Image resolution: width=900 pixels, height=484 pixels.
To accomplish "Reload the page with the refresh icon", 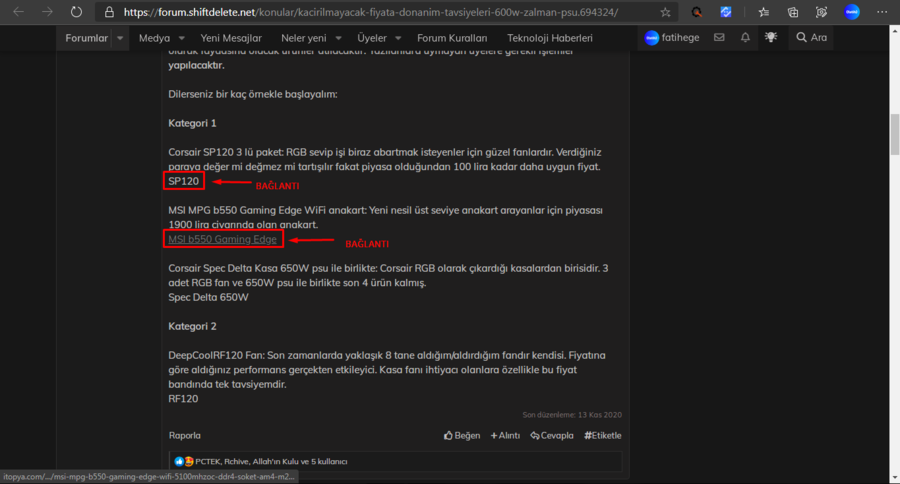I will (x=76, y=11).
